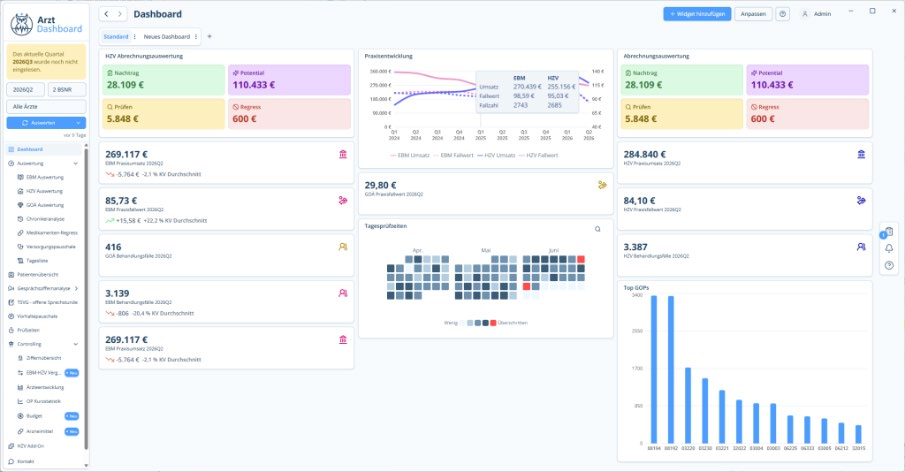
Task: Click the Anpassen button
Action: point(753,14)
